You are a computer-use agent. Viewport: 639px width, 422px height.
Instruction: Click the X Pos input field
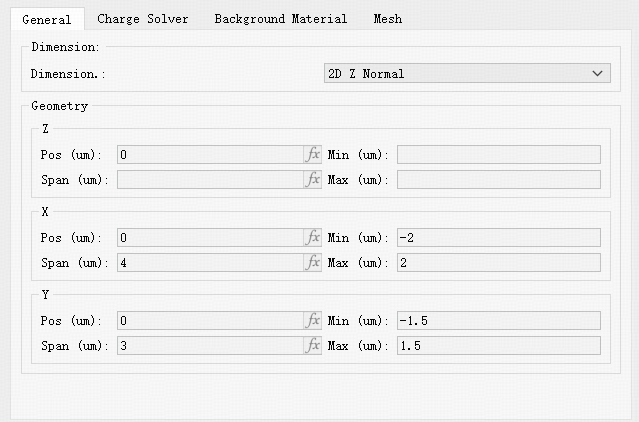[x=210, y=238]
